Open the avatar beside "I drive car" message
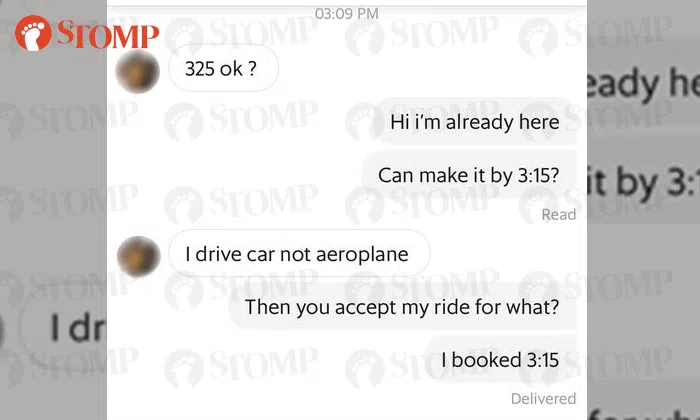Screen dimensions: 700x420 [x=137, y=255]
